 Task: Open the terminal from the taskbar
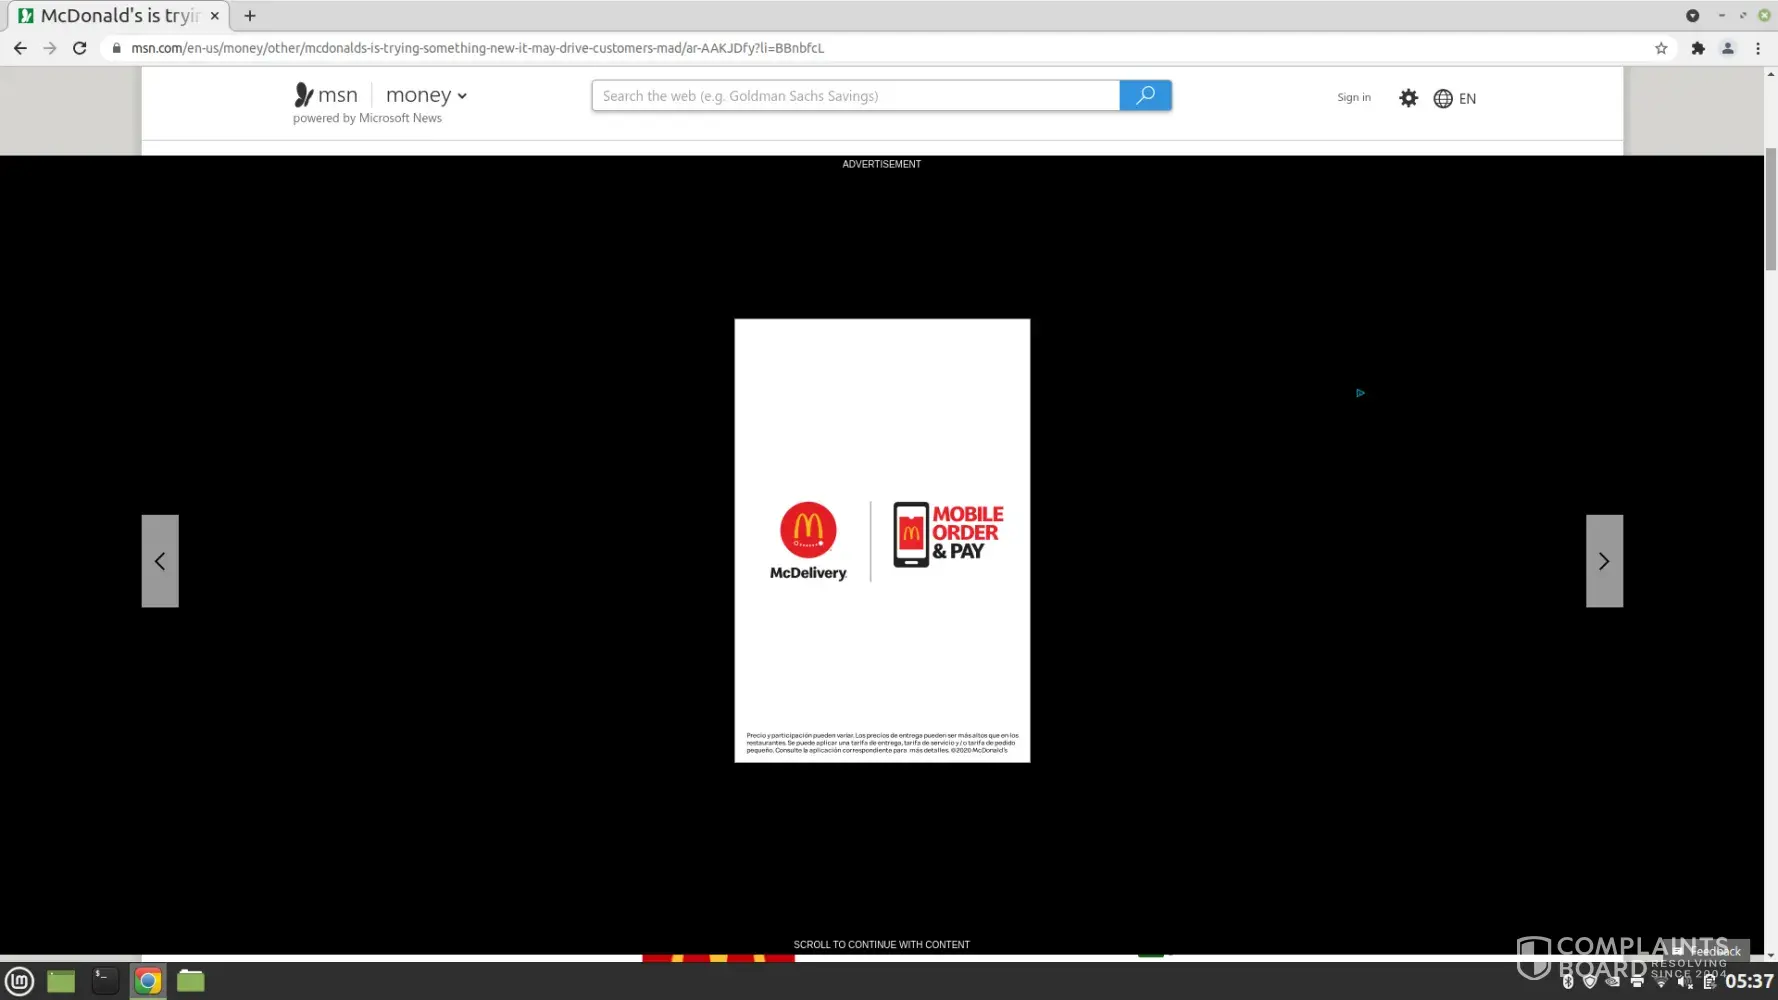pyautogui.click(x=105, y=981)
